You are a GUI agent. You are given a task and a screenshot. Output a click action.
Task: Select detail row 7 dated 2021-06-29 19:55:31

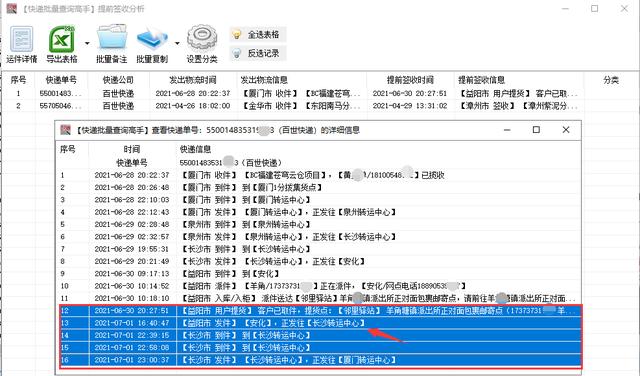318,249
